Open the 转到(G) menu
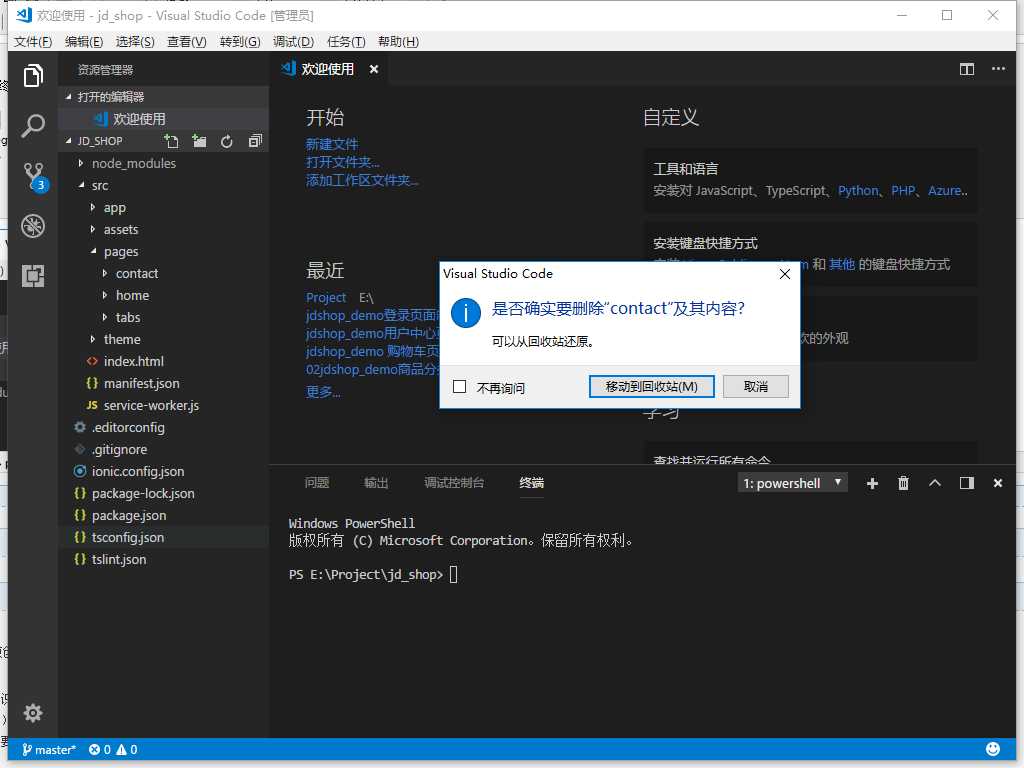This screenshot has height=768, width=1024. click(240, 42)
